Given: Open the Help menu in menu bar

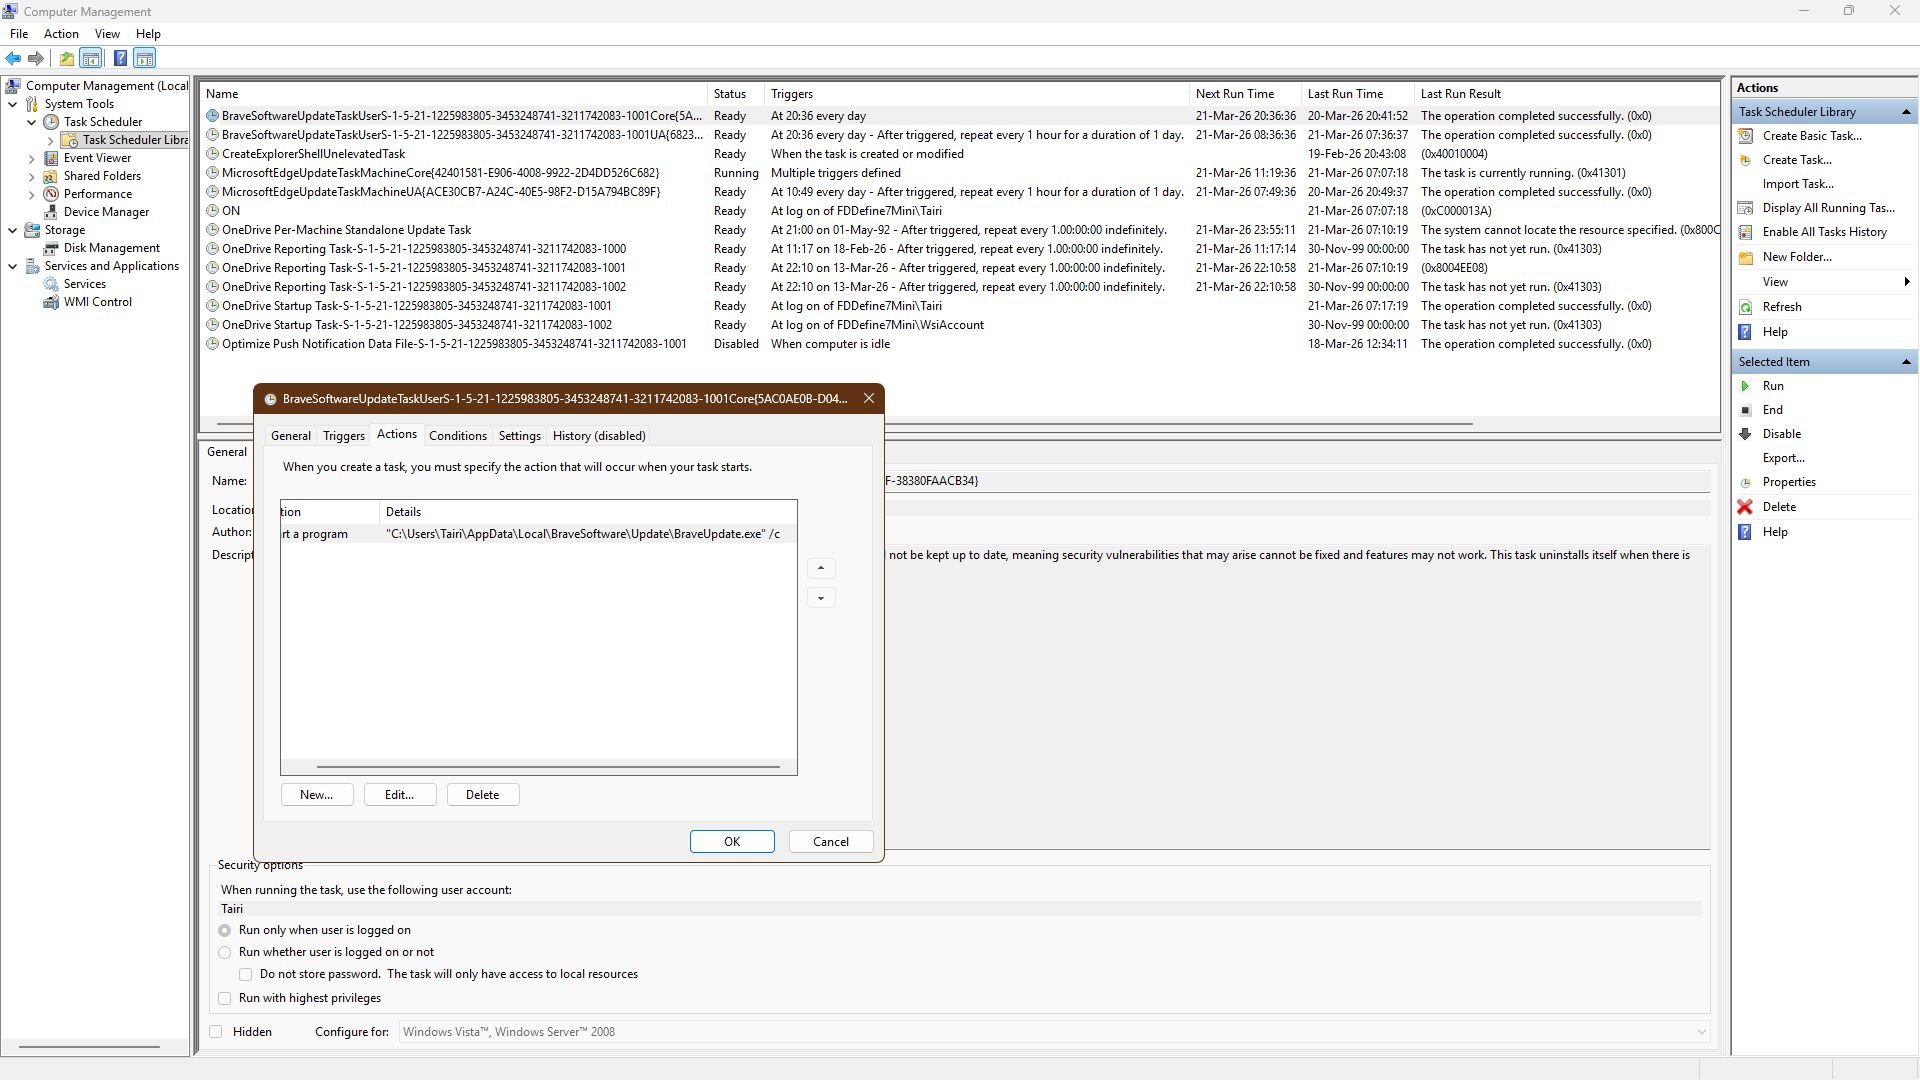Looking at the screenshot, I should click(148, 34).
